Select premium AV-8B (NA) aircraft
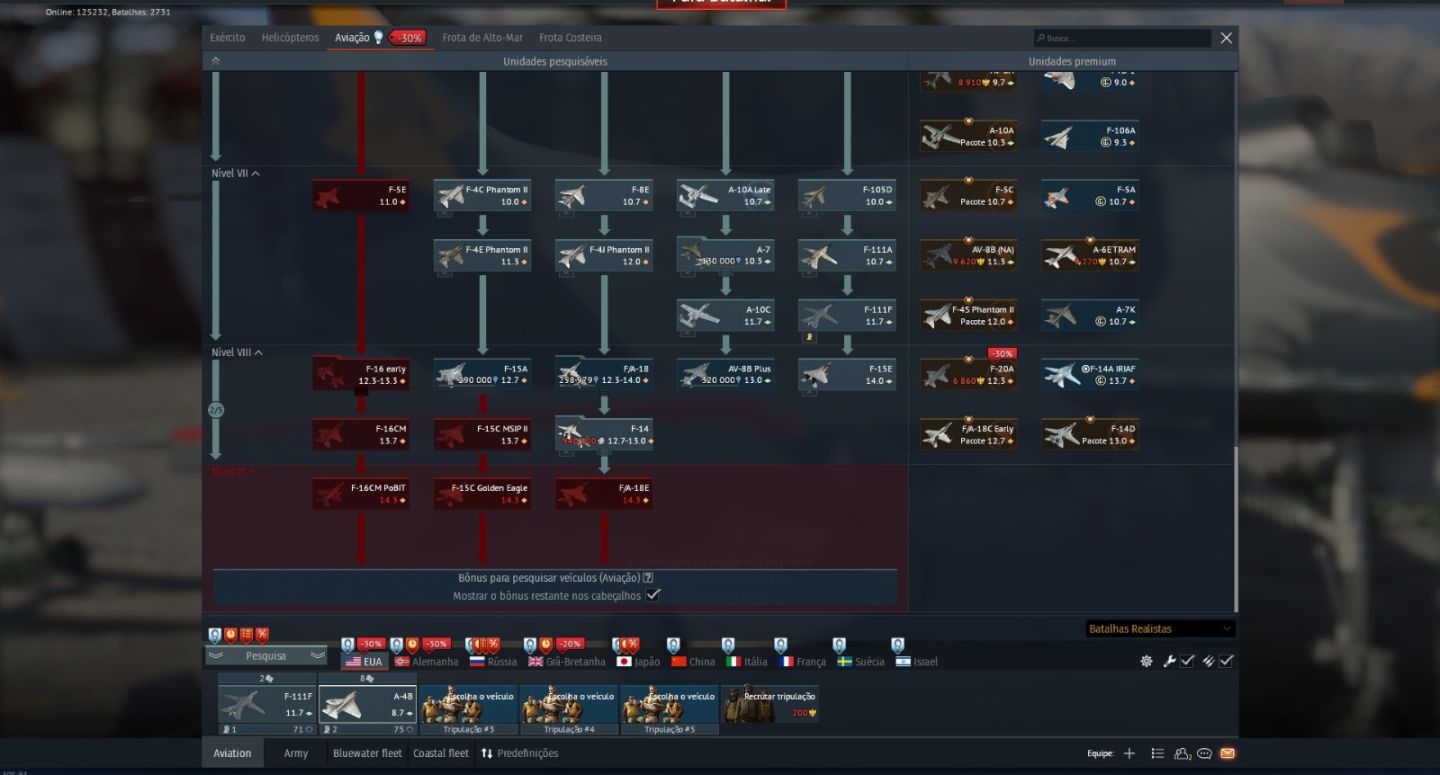The width and height of the screenshot is (1440, 775). coord(969,256)
